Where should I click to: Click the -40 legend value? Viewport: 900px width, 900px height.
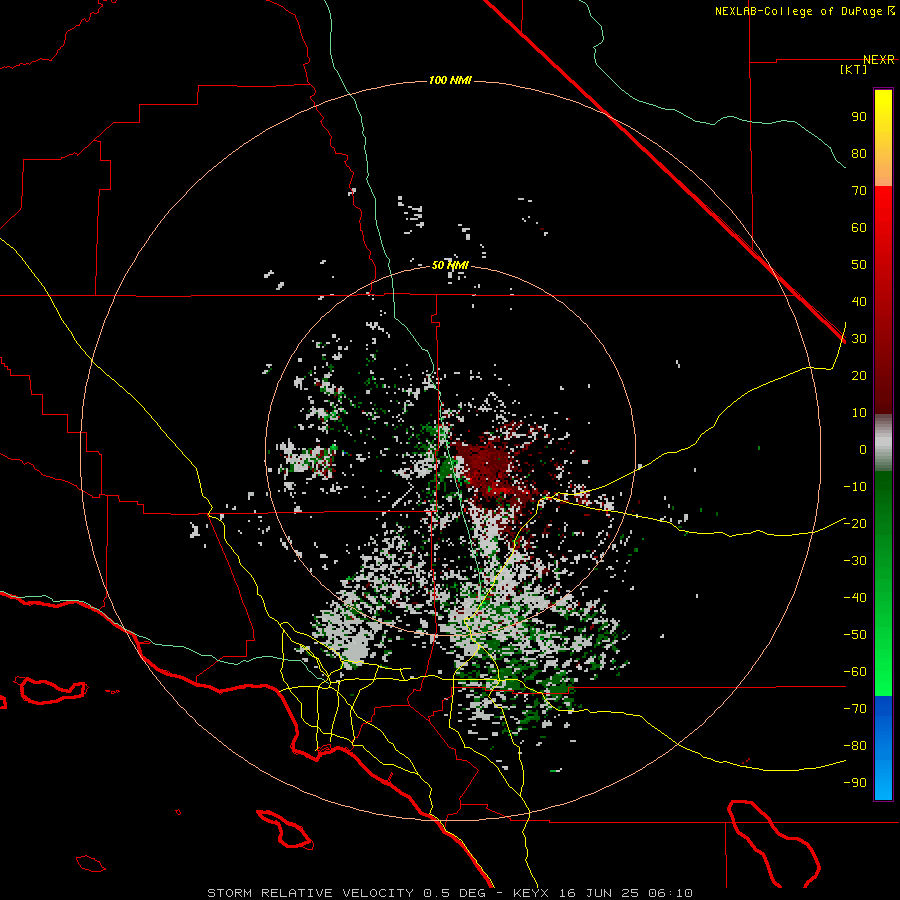pyautogui.click(x=855, y=598)
